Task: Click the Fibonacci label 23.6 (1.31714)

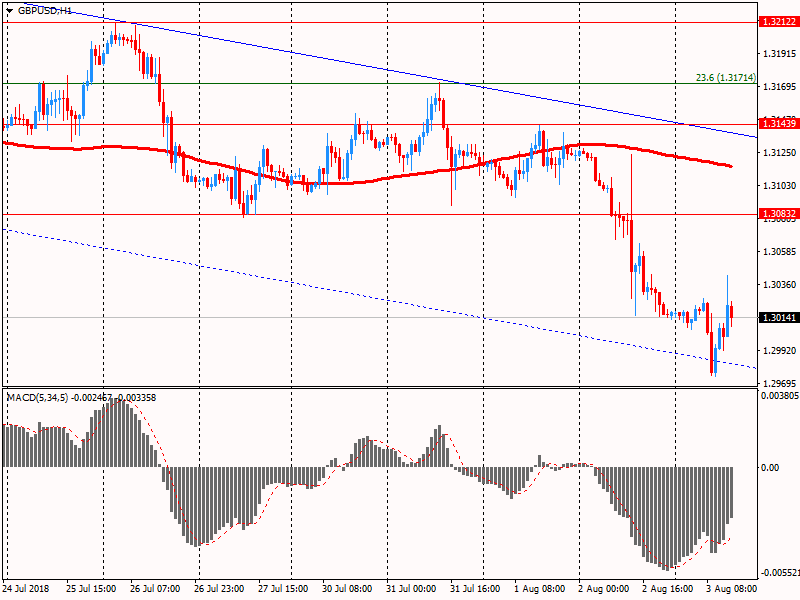Action: [726, 78]
